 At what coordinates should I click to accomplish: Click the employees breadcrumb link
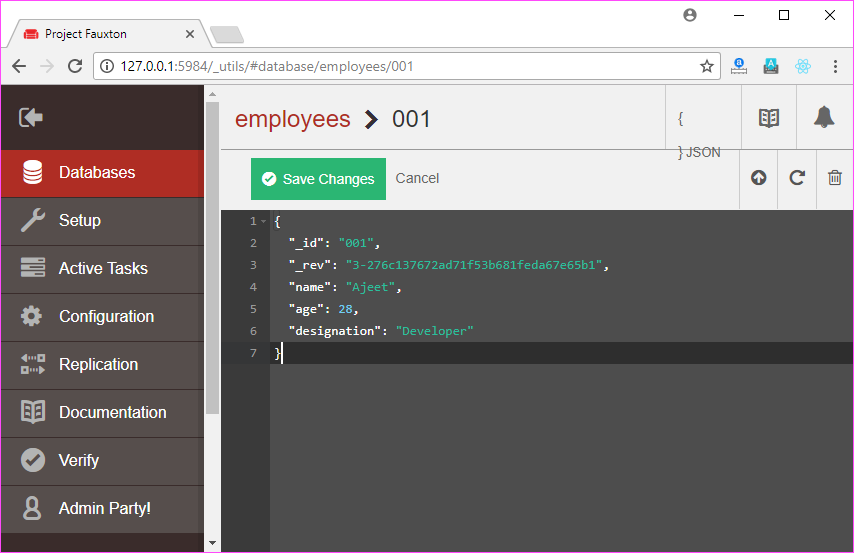click(x=292, y=119)
